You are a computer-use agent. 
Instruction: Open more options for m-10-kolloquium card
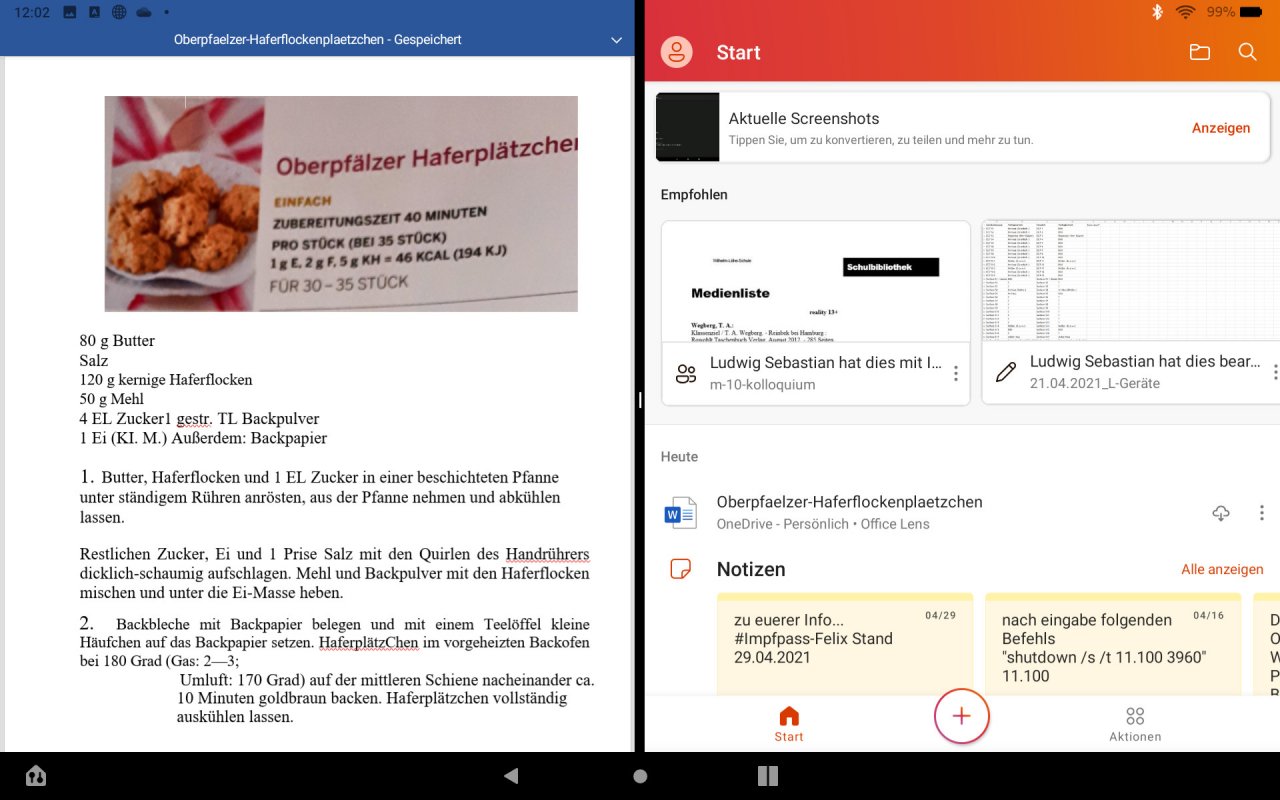click(956, 373)
